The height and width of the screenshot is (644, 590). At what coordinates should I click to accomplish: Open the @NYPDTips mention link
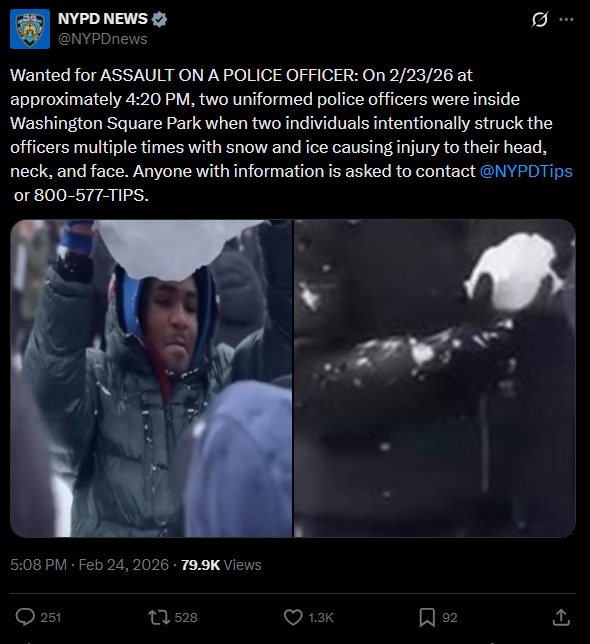click(526, 171)
